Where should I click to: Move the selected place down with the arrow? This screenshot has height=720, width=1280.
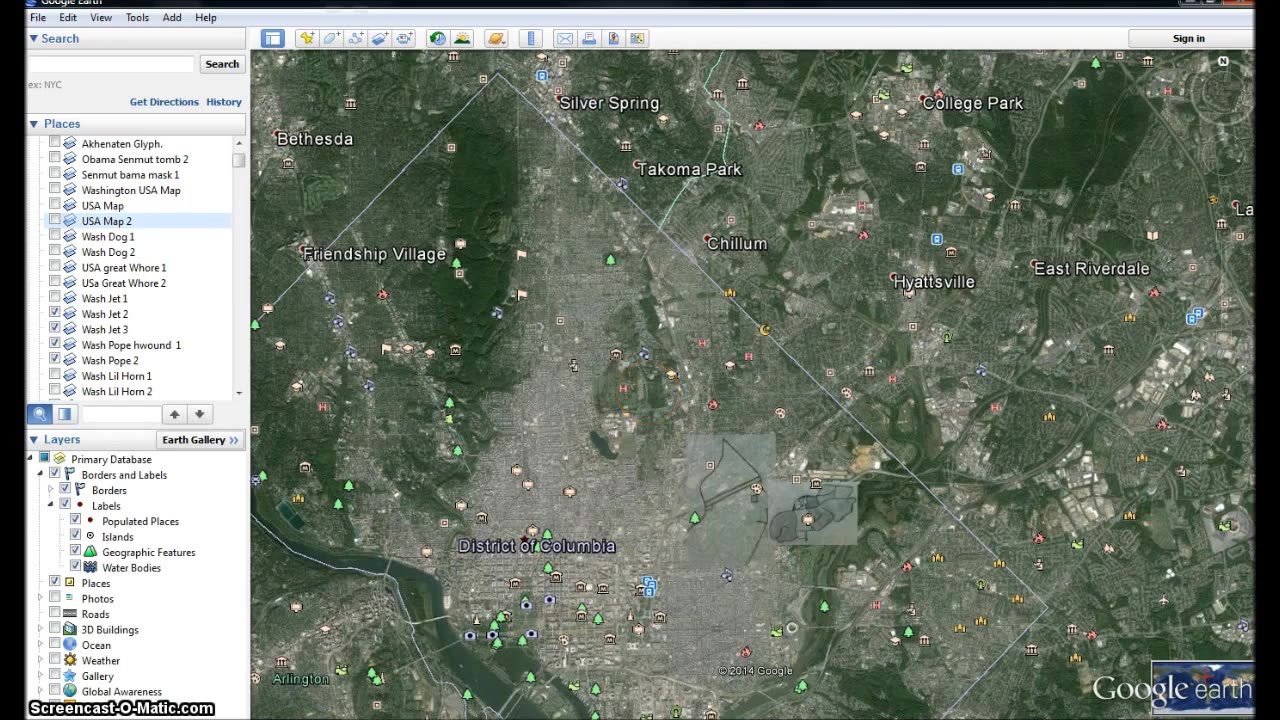coord(199,414)
